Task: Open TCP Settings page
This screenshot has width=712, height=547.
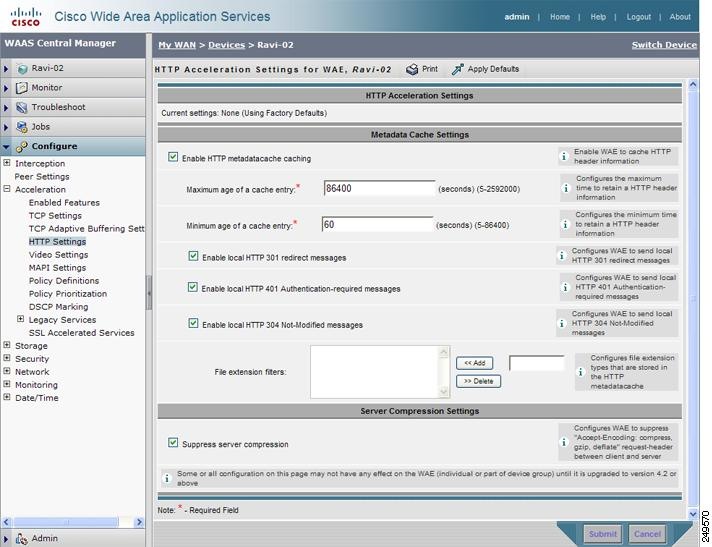Action: coord(55,216)
